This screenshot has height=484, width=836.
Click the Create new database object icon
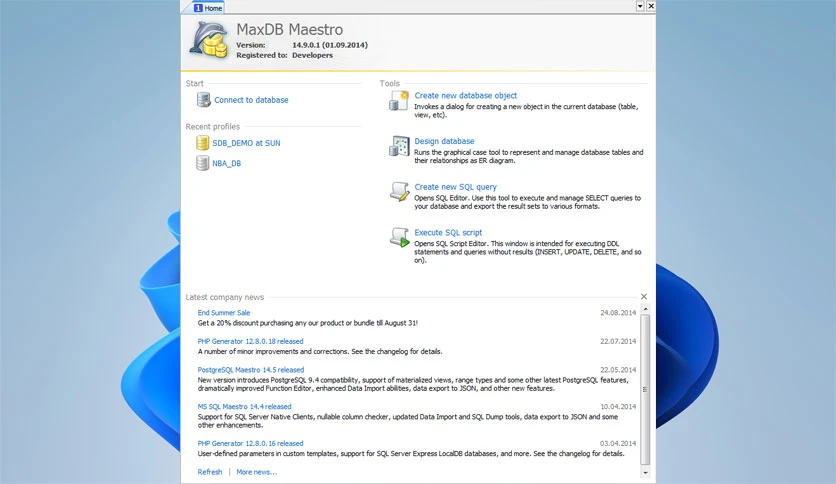click(399, 101)
